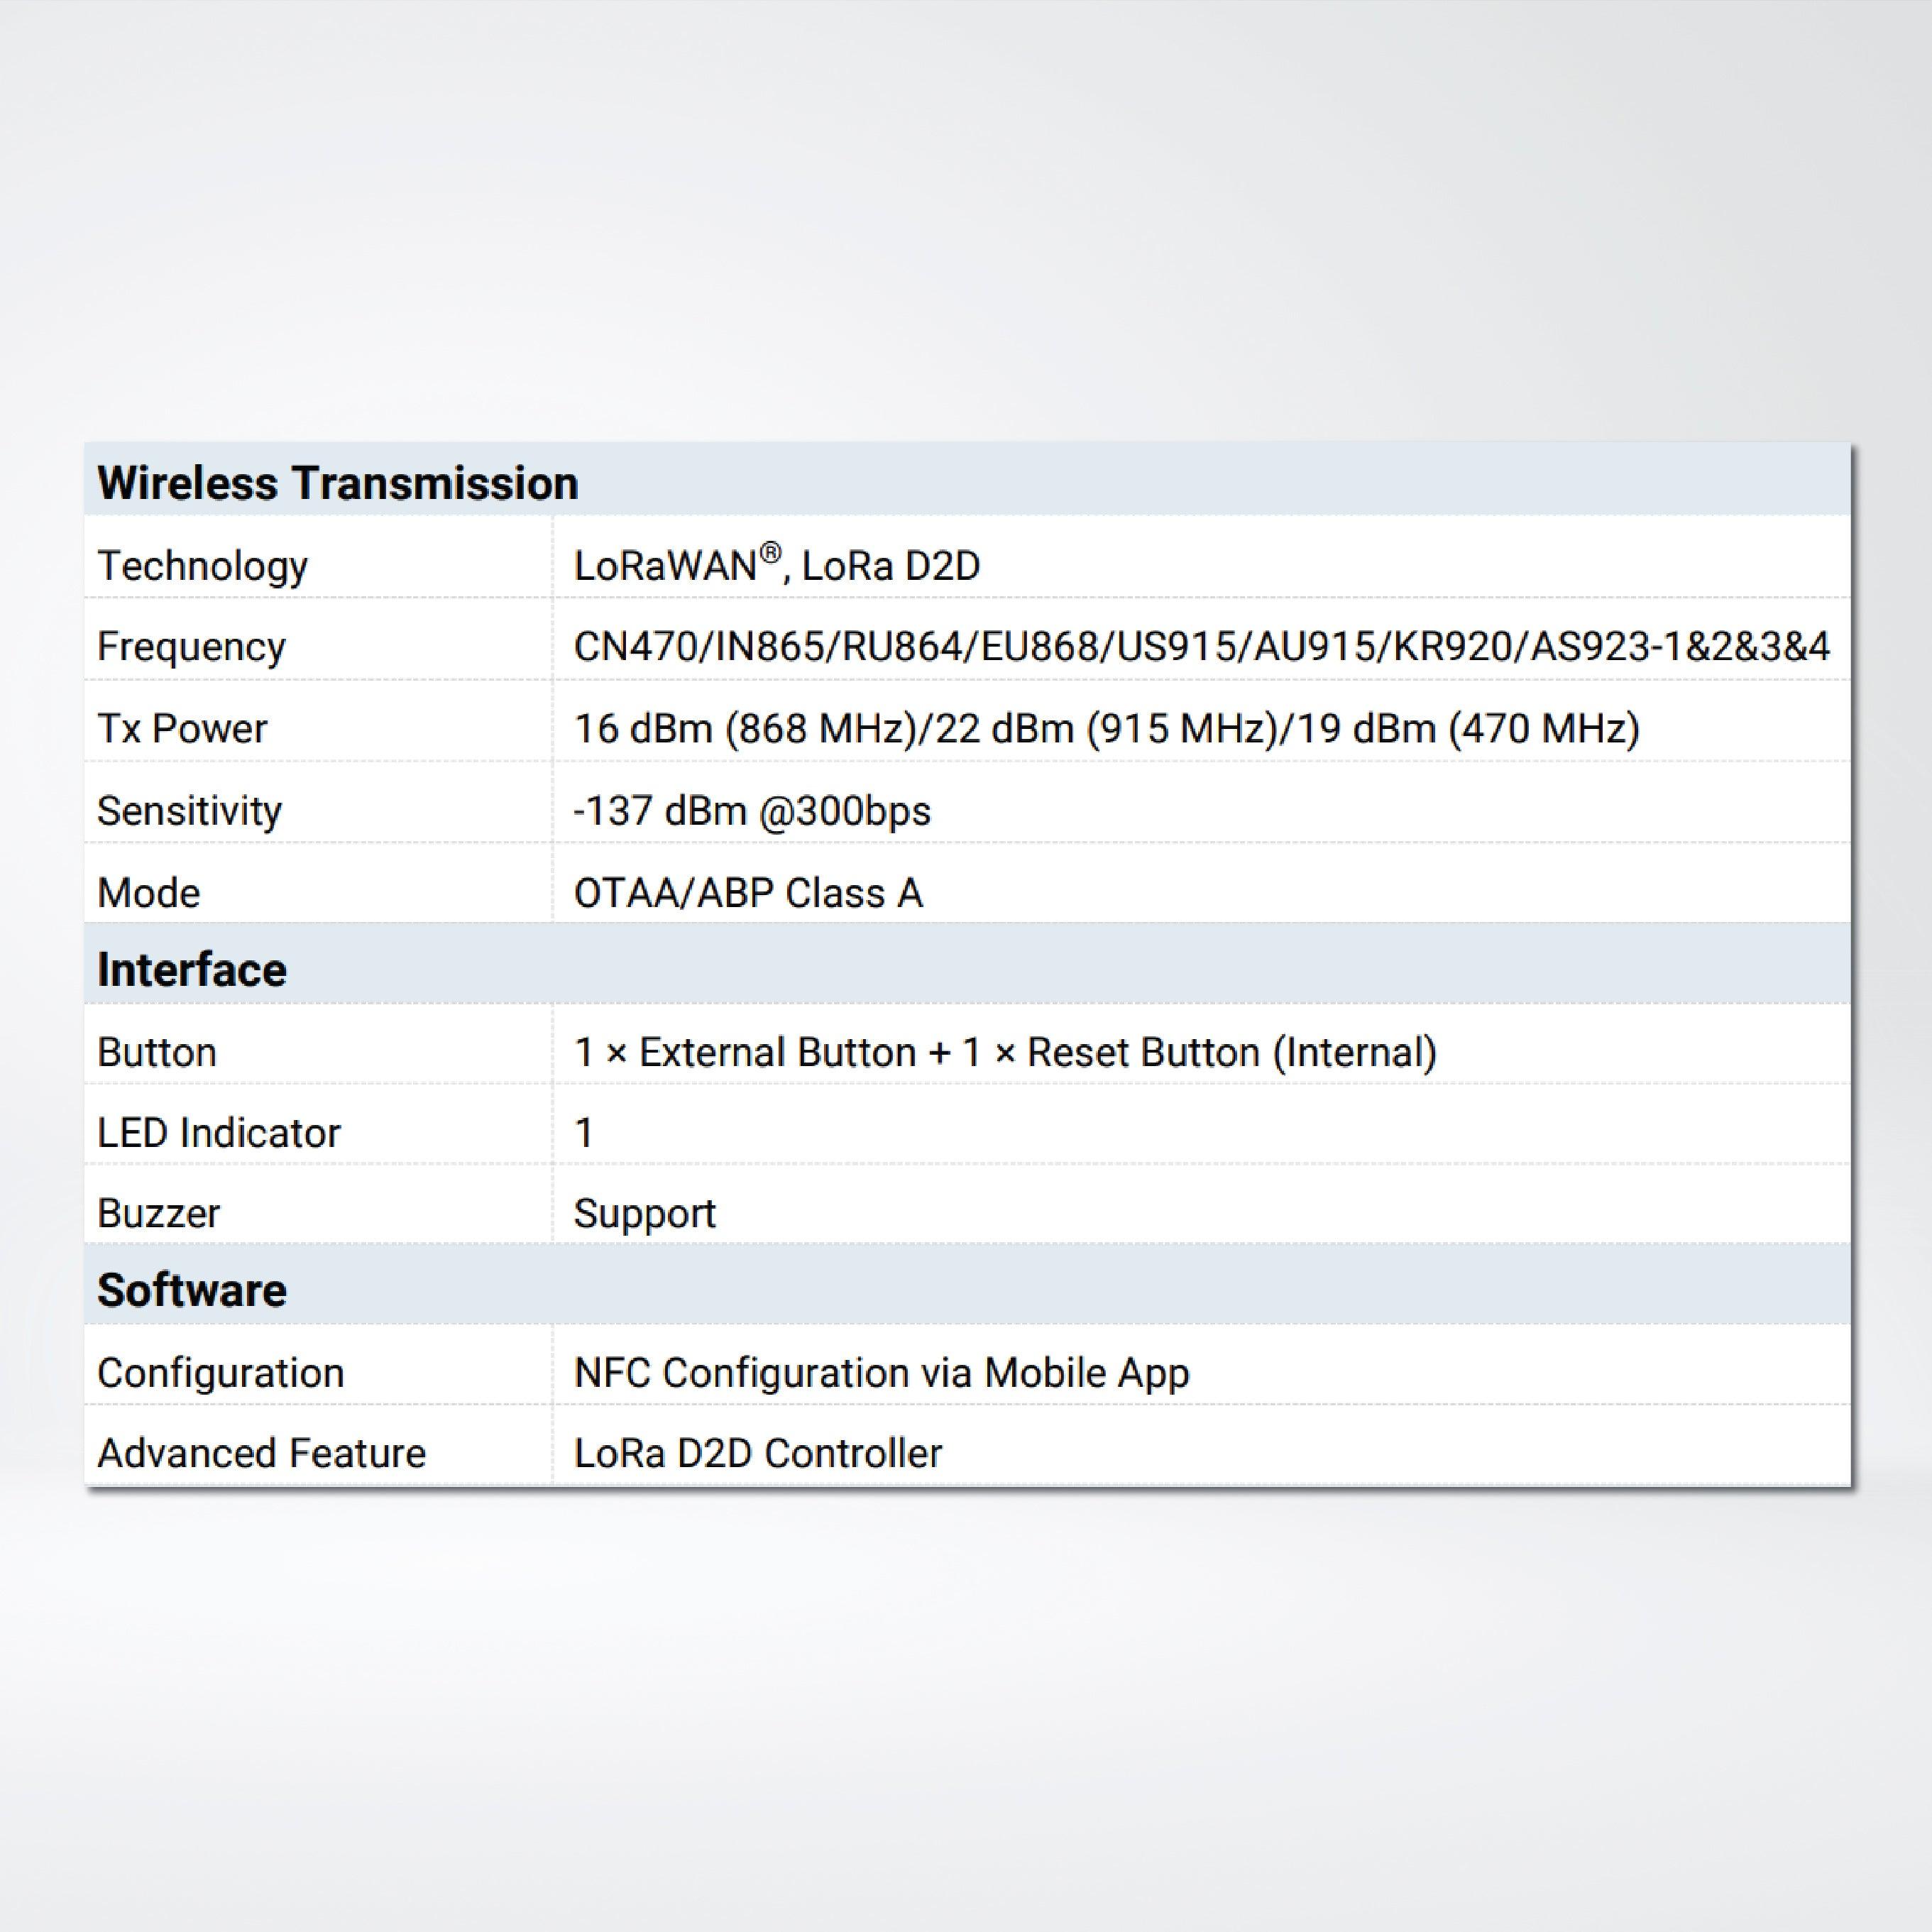Select the Sensitivity row label
The height and width of the screenshot is (1932, 1932).
pyautogui.click(x=189, y=810)
